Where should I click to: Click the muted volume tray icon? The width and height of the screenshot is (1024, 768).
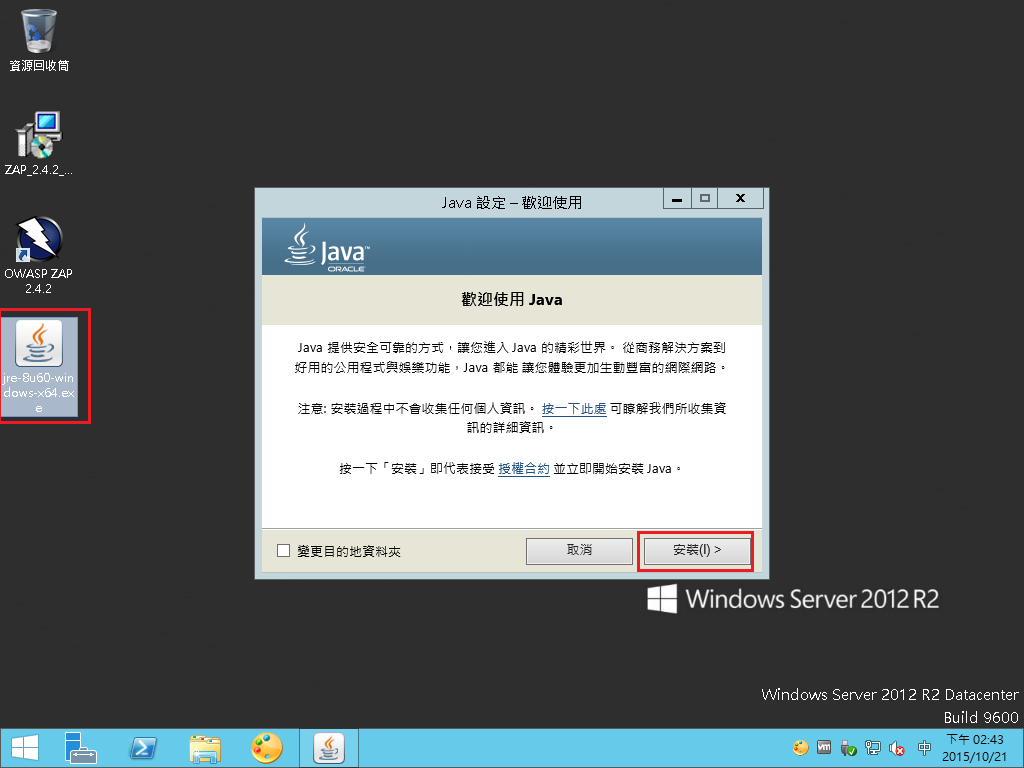[897, 748]
